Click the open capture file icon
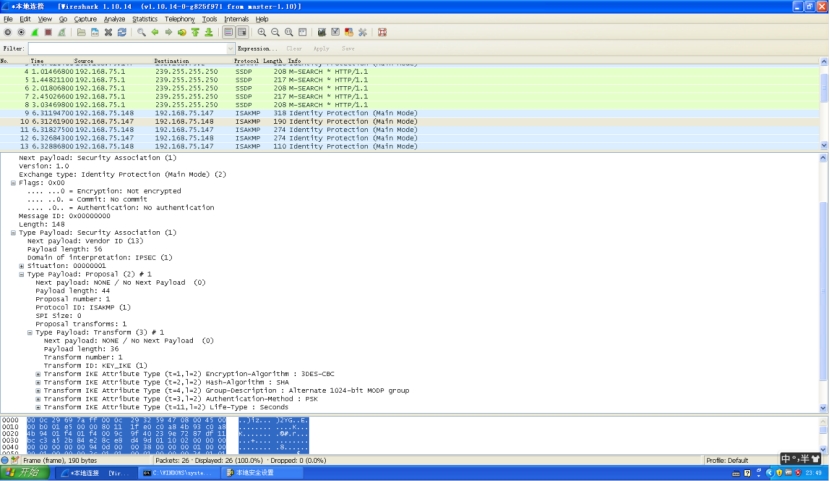 [x=81, y=32]
